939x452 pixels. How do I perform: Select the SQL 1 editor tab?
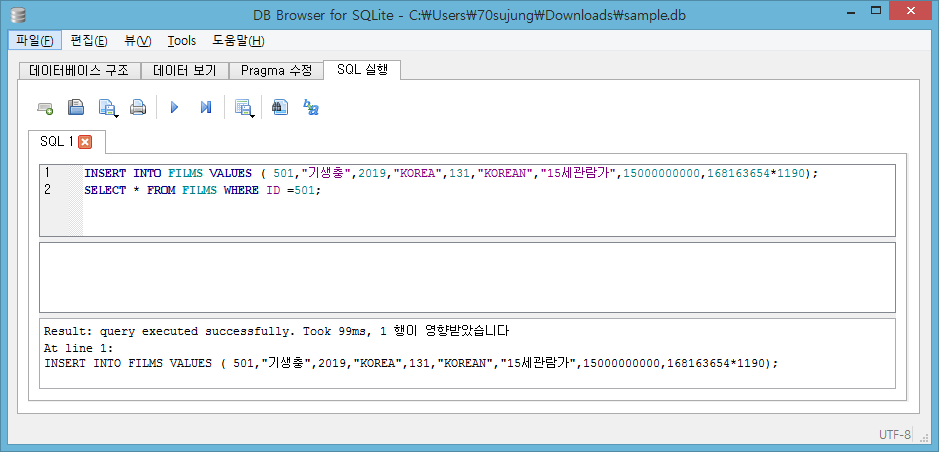click(x=56, y=142)
